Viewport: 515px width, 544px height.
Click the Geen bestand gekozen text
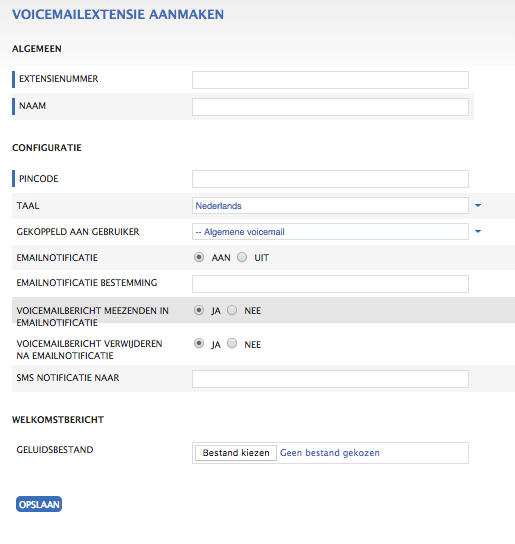click(x=330, y=453)
